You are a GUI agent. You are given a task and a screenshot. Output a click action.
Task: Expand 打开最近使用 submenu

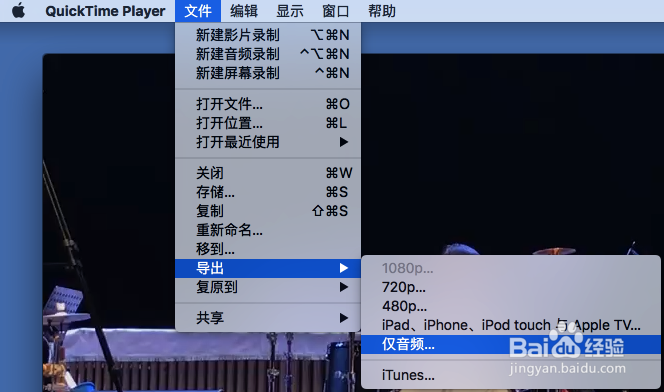pyautogui.click(x=268, y=142)
